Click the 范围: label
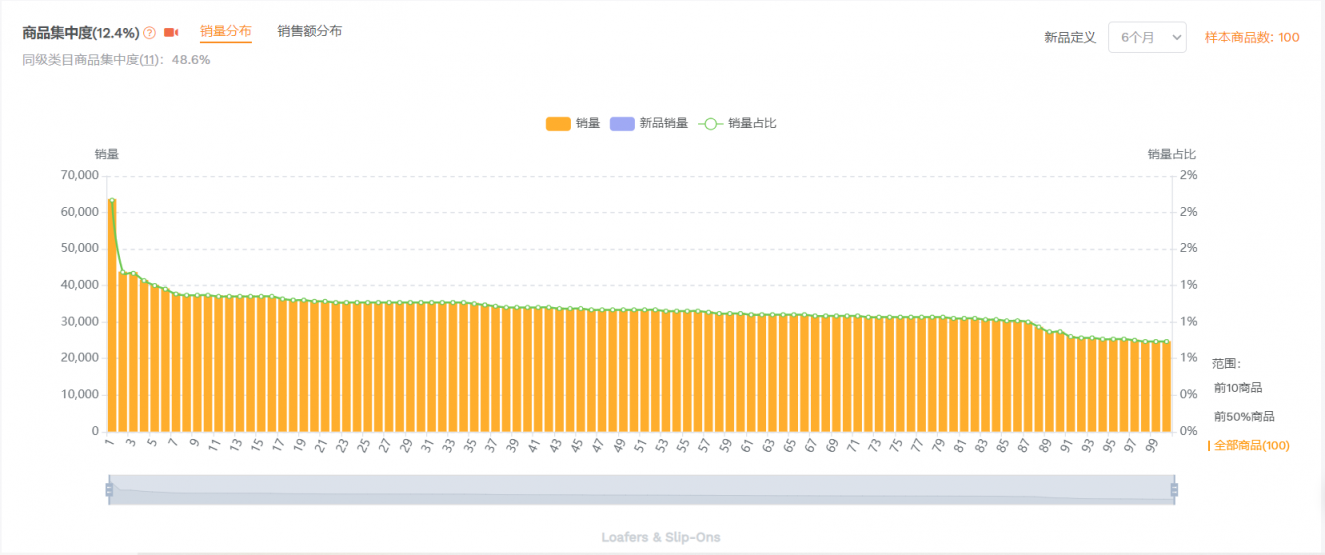Viewport: 1325px width, 555px height. (1226, 363)
